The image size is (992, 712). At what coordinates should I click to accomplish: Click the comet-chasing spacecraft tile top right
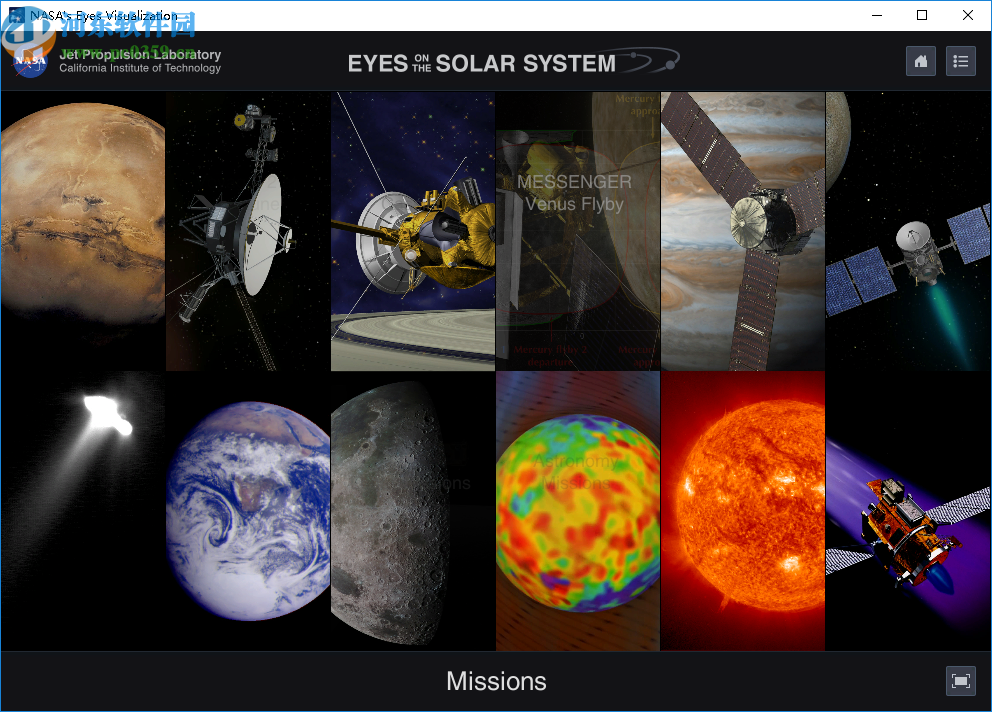(907, 230)
